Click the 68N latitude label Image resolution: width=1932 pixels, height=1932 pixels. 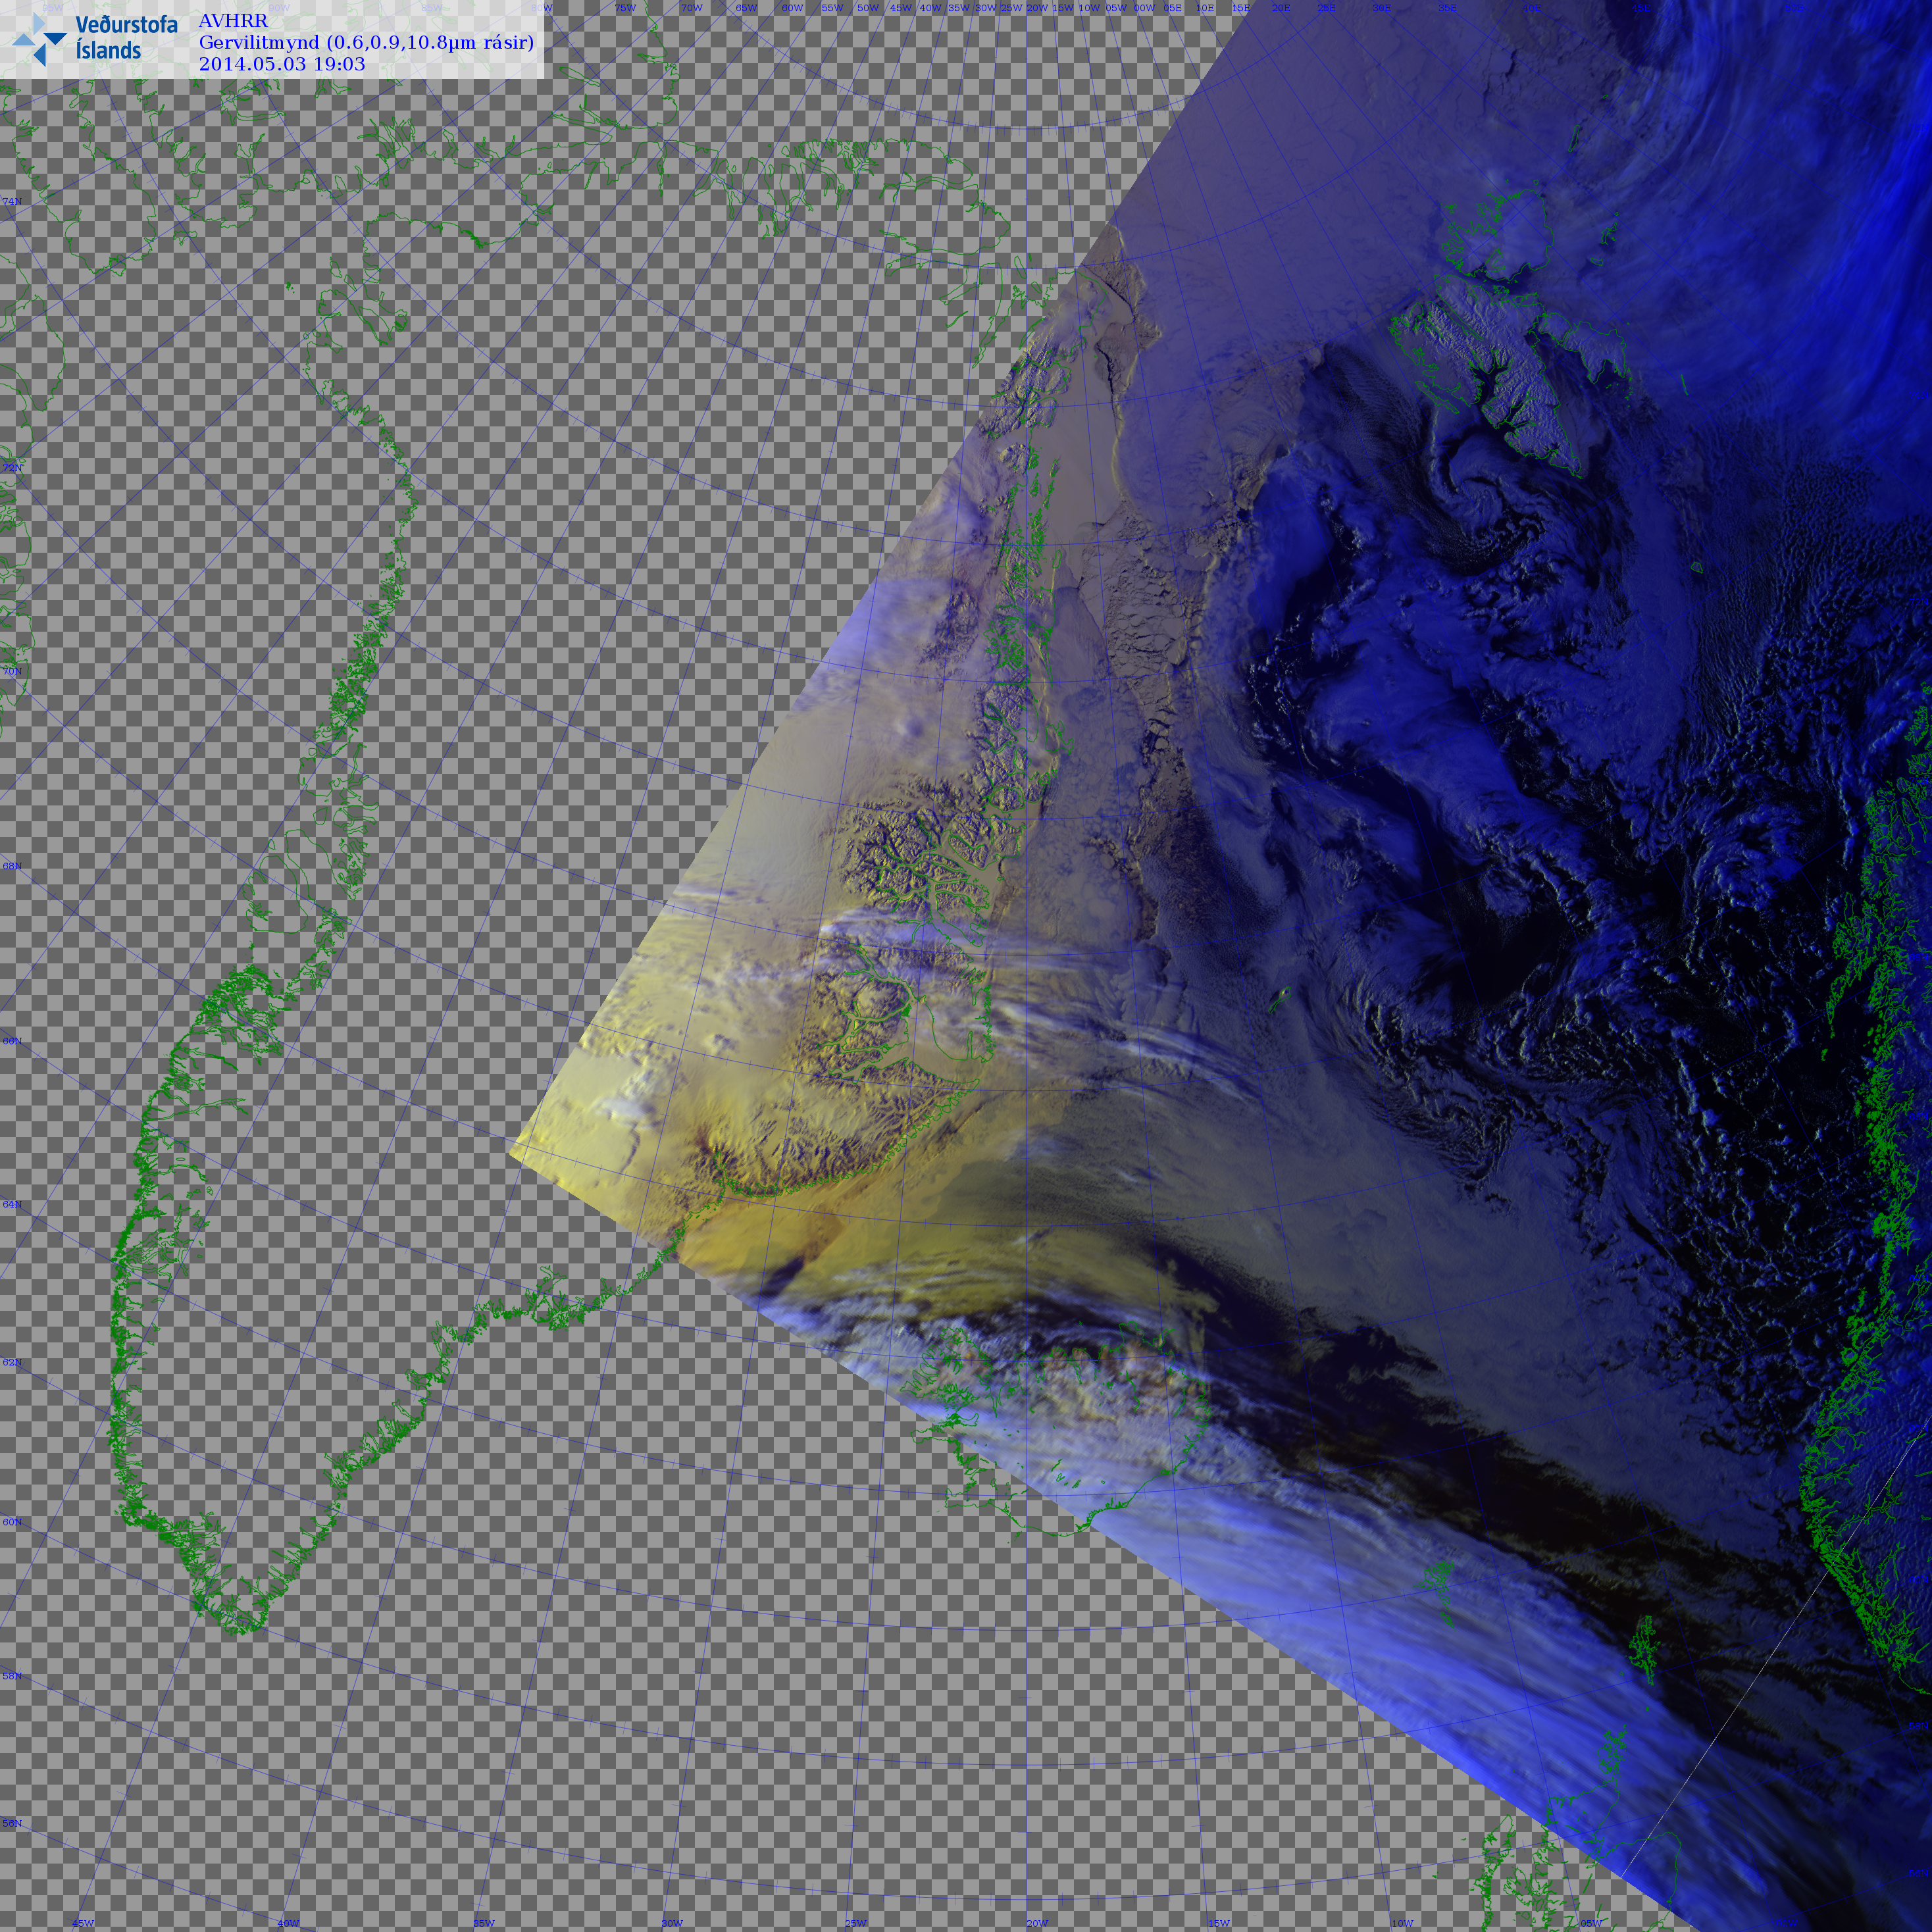12,866
